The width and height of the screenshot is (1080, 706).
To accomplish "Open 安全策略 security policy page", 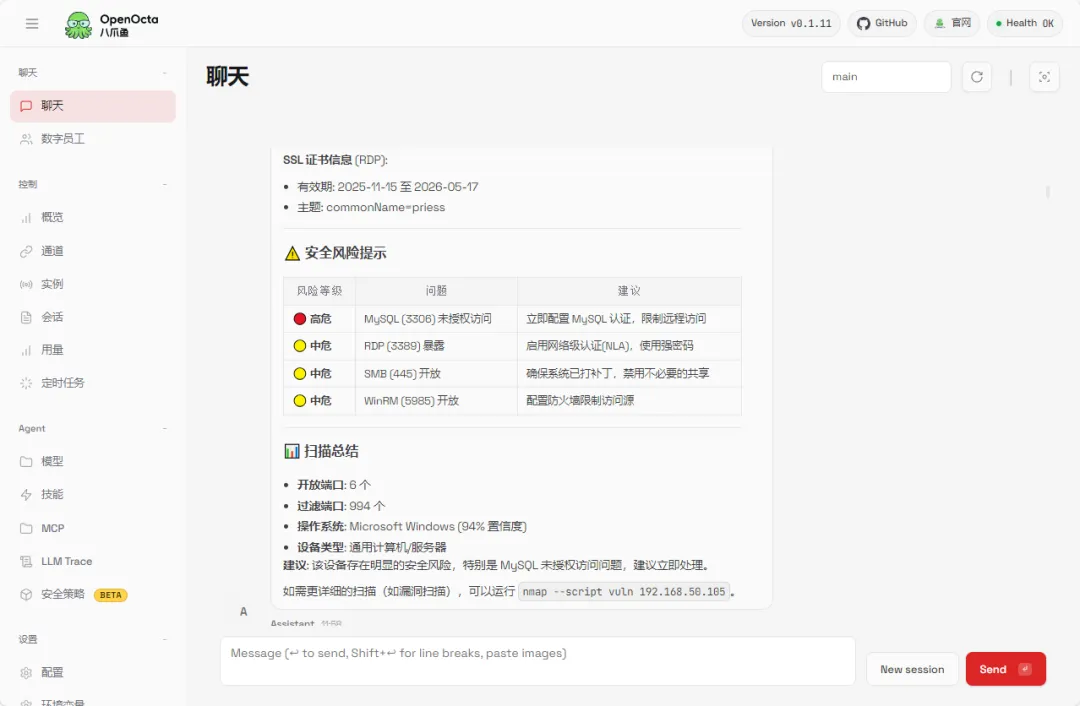I will [93, 594].
